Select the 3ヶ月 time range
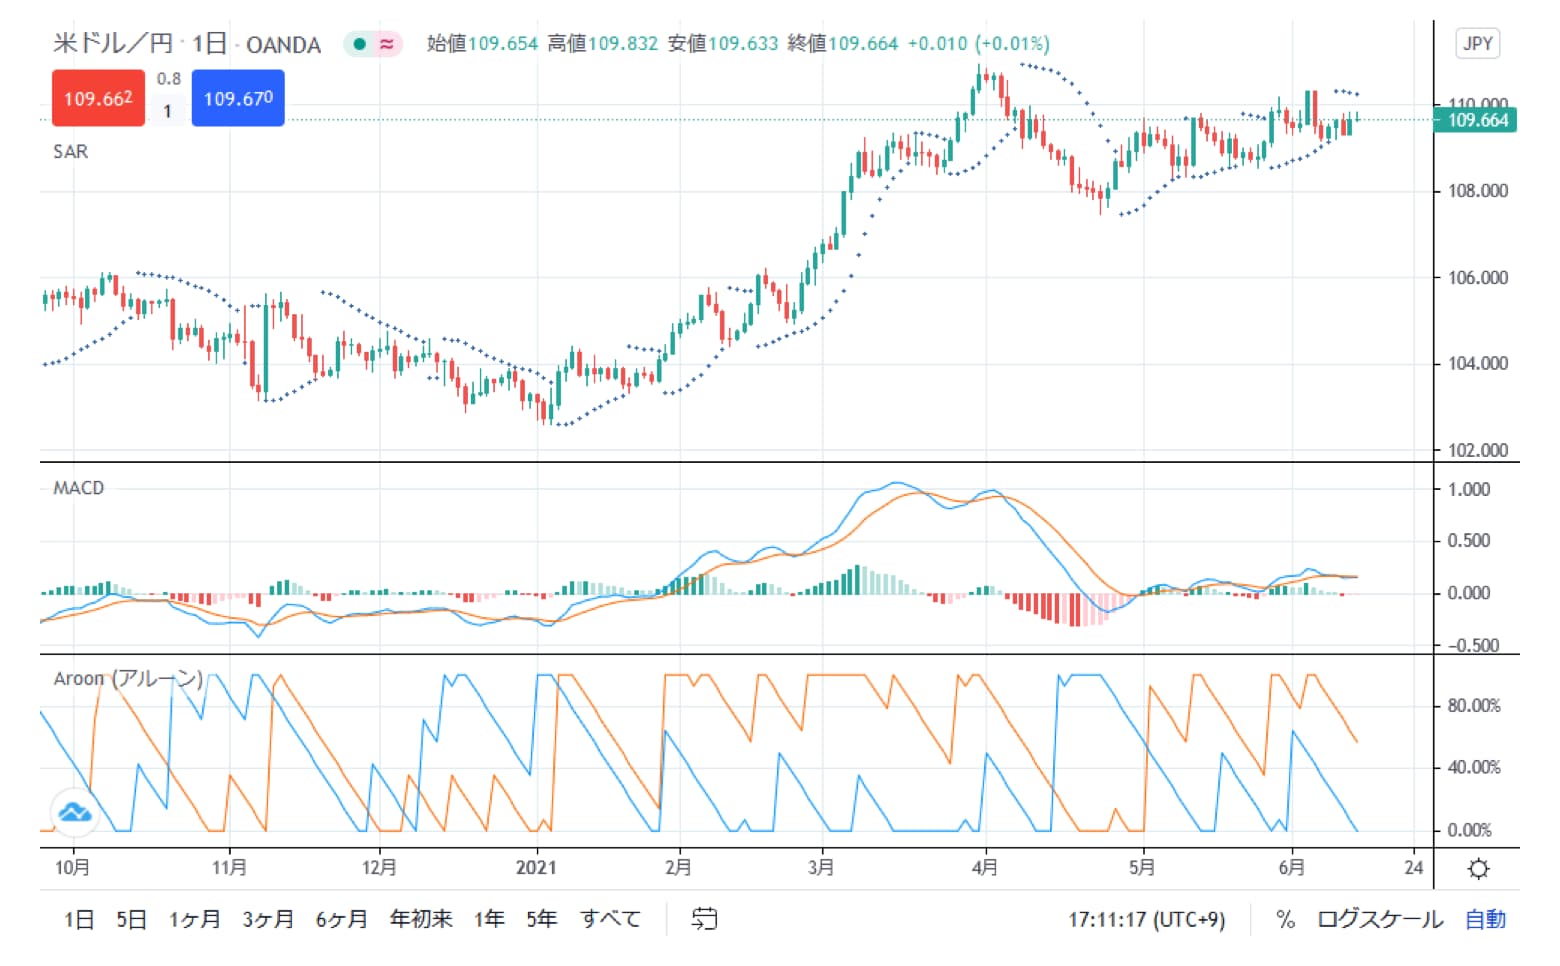 268,919
